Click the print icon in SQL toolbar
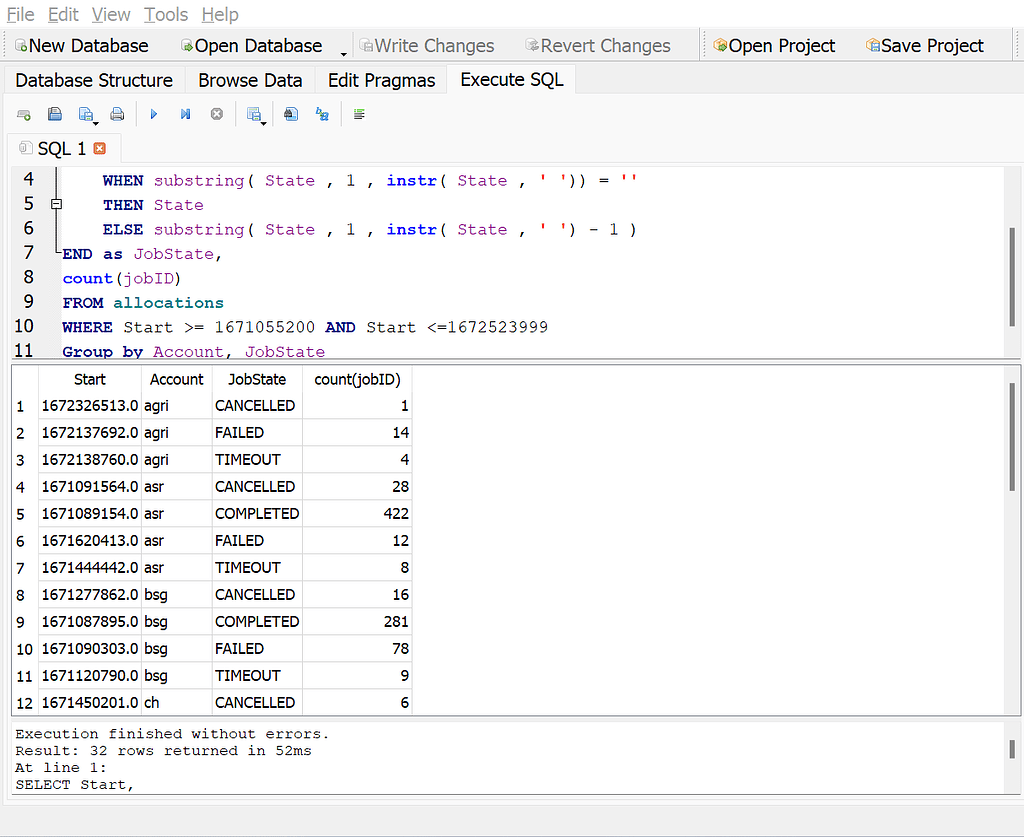1024x837 pixels. [117, 115]
